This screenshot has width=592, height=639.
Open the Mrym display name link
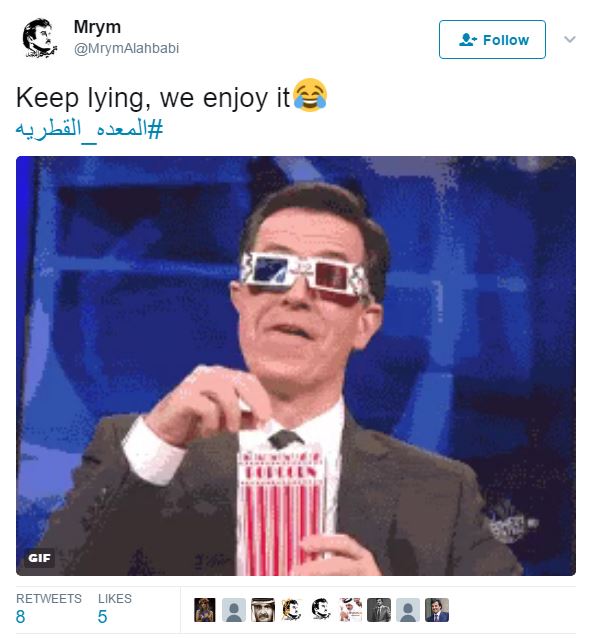coord(97,28)
